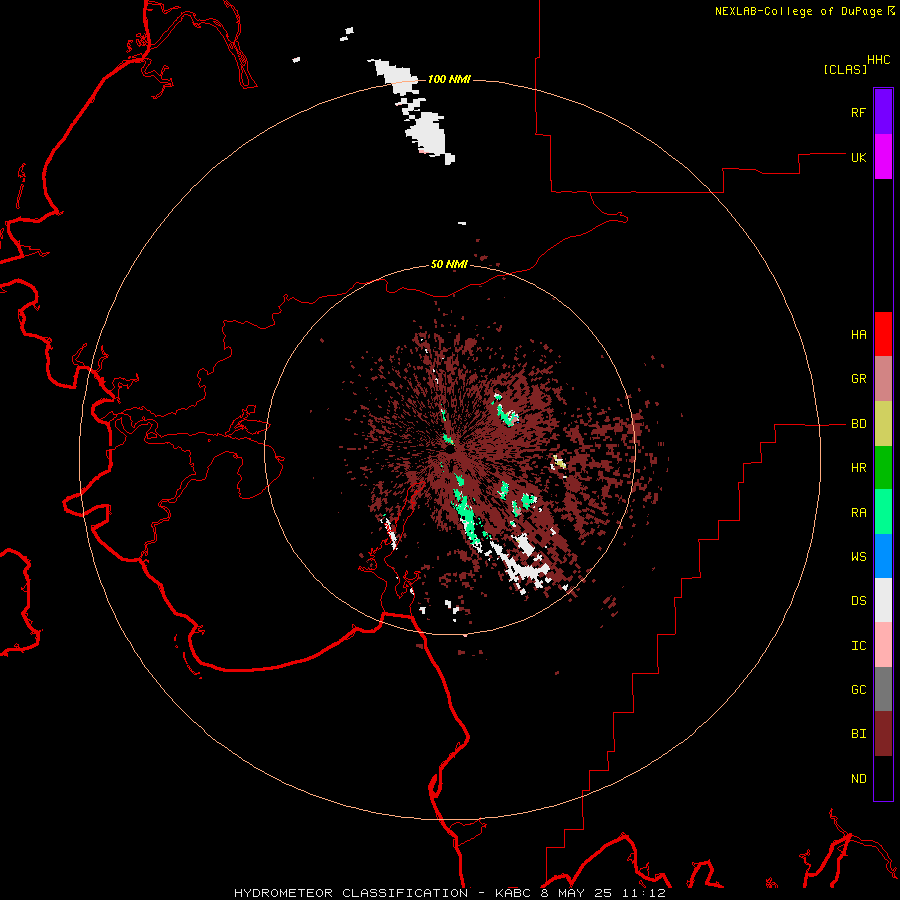Click the HHC product code label
This screenshot has width=900, height=900.
878,60
